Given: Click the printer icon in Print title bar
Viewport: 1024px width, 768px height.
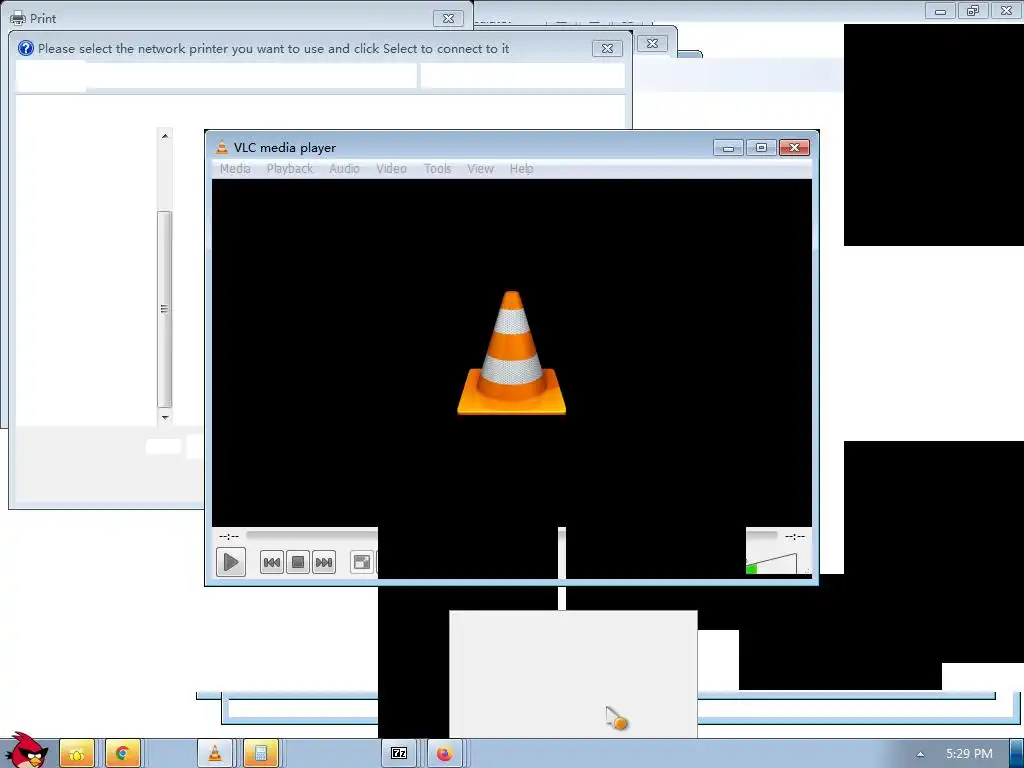Looking at the screenshot, I should tap(18, 18).
